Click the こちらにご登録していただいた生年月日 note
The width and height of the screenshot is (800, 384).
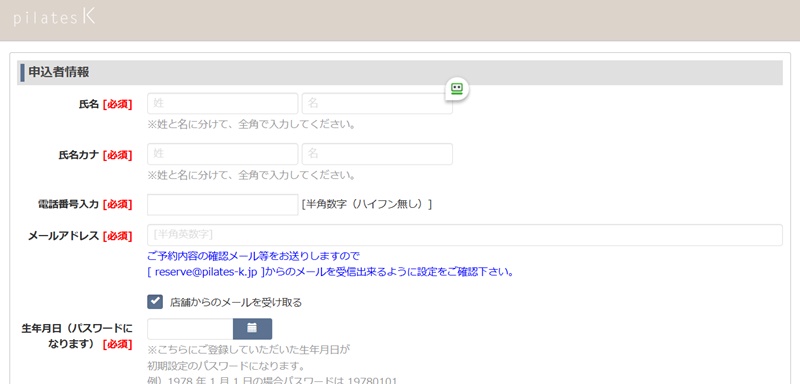249,350
